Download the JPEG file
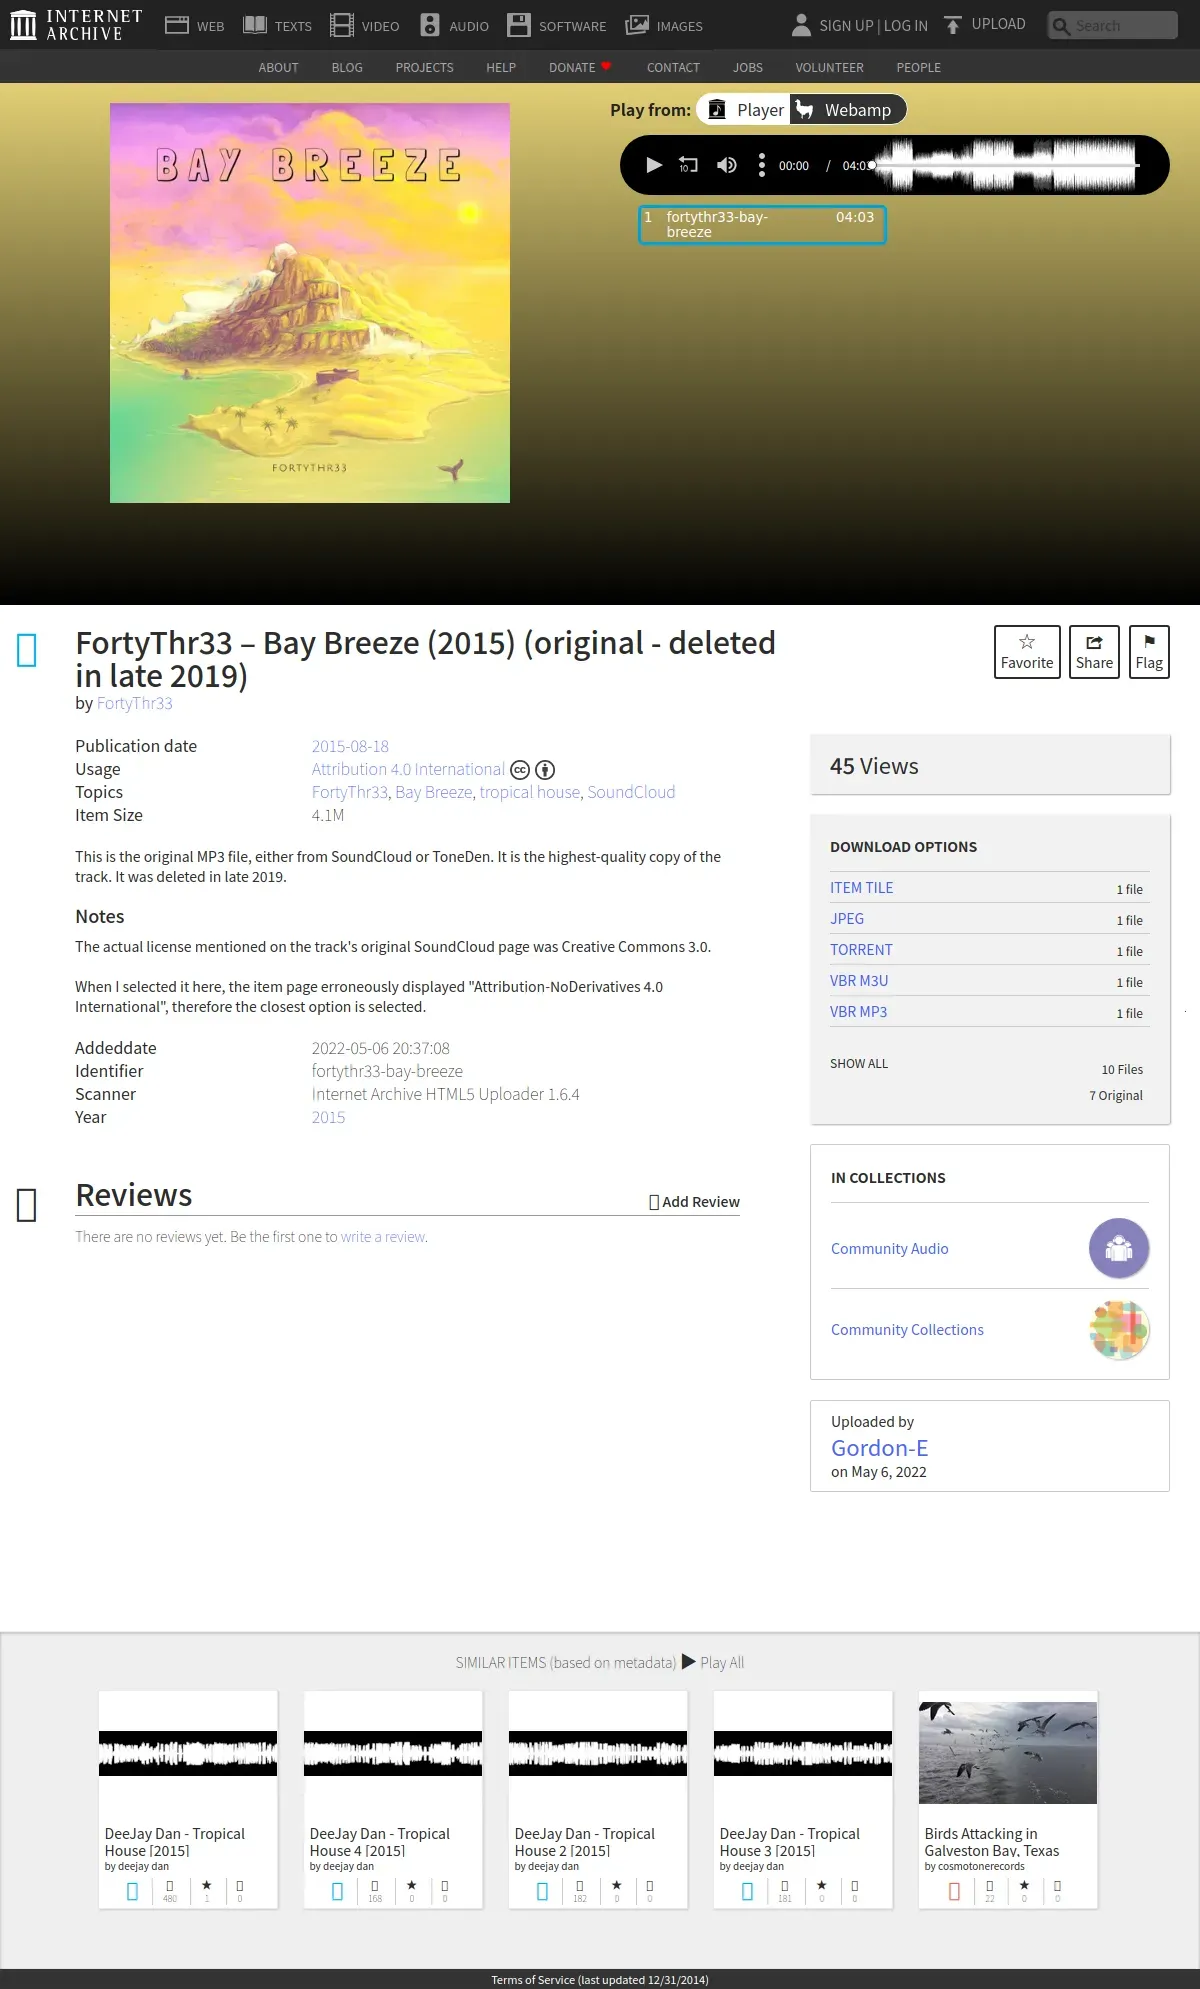1200x1989 pixels. (847, 919)
